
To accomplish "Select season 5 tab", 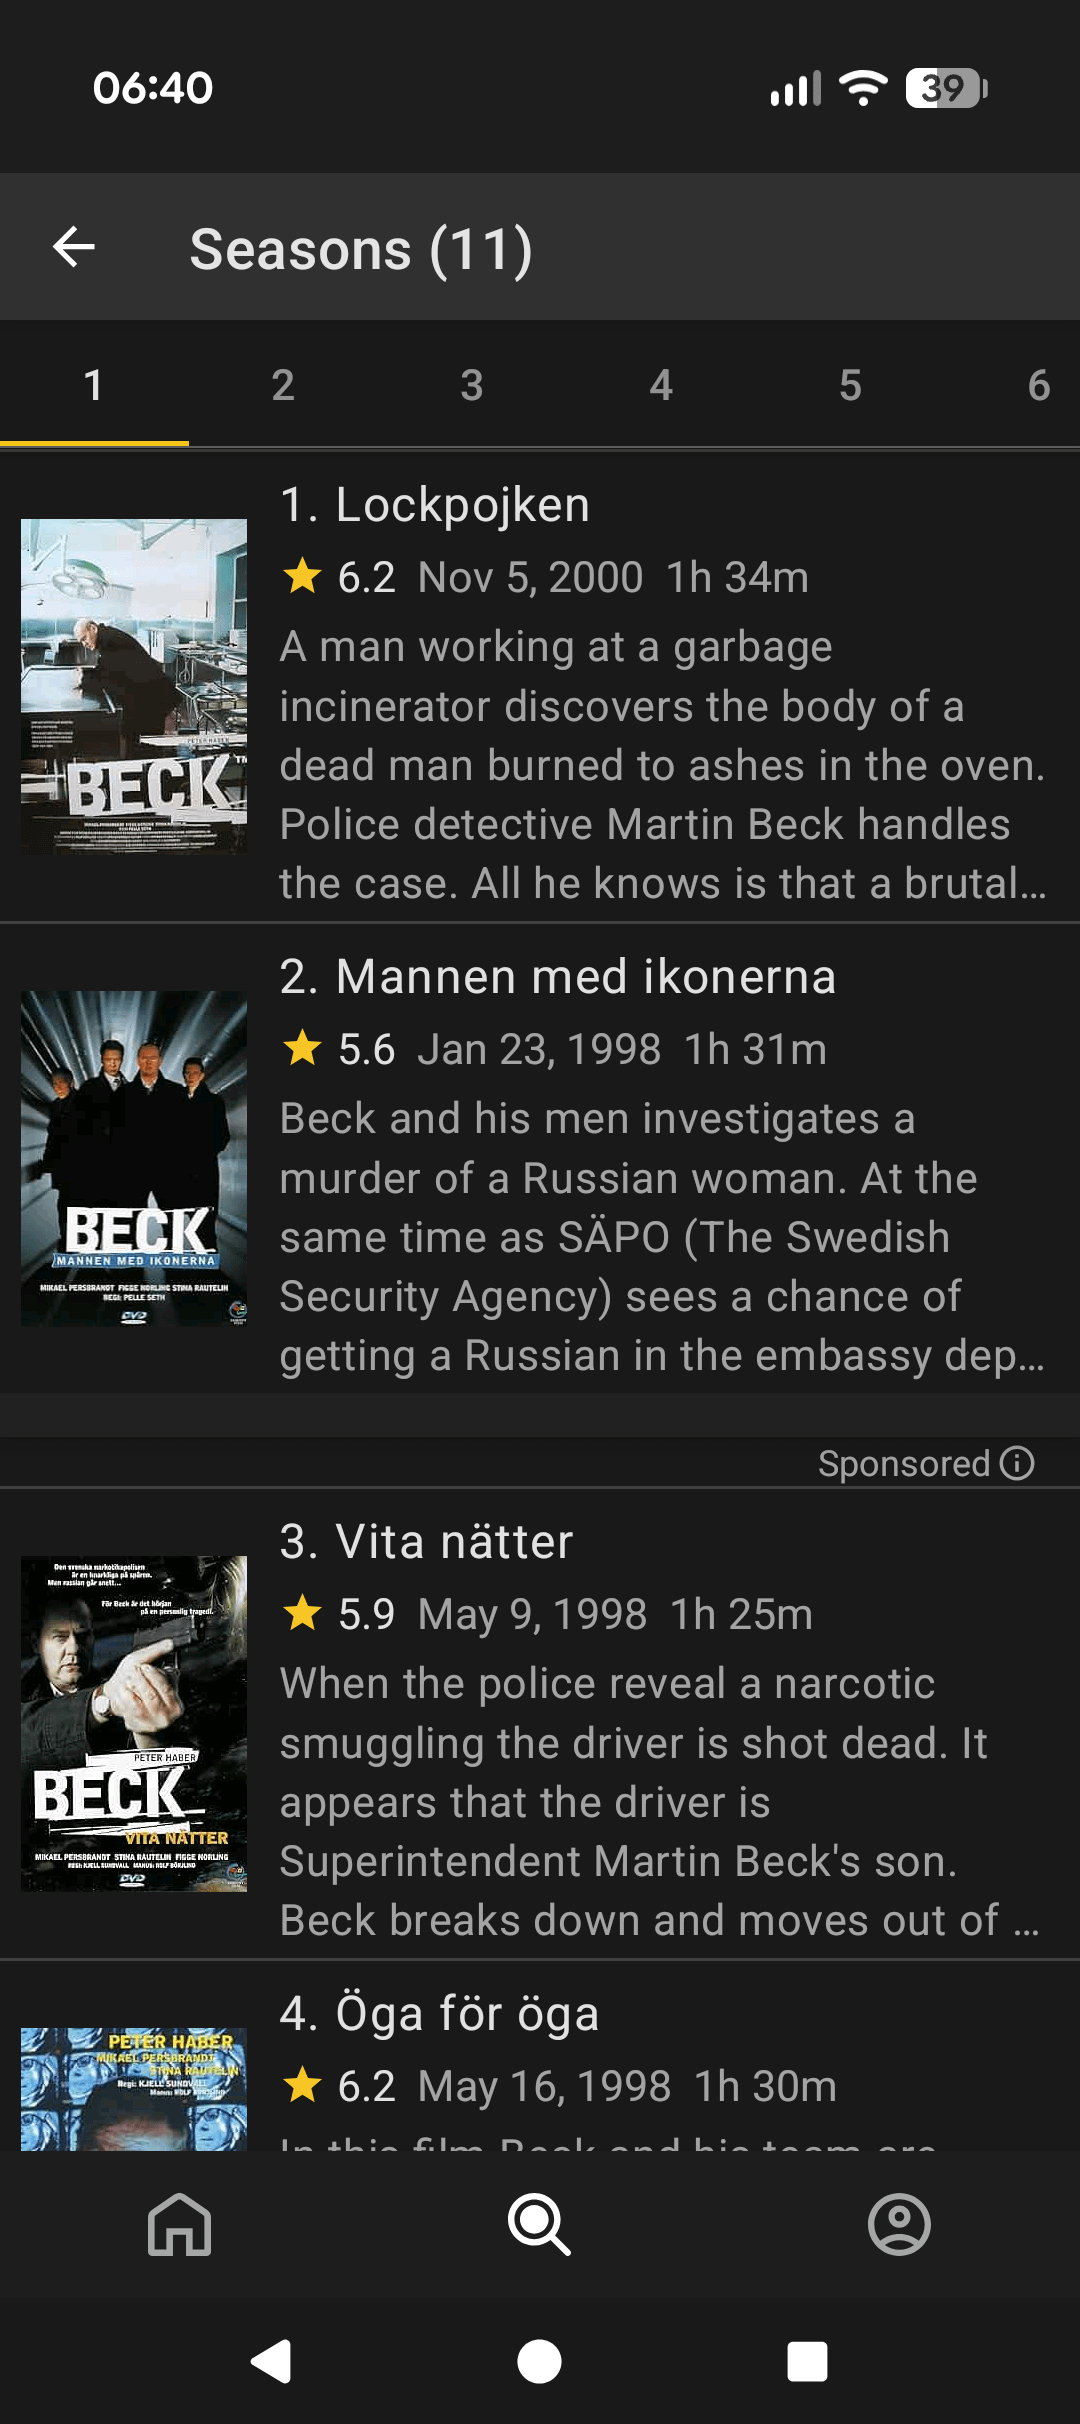I will (x=850, y=385).
